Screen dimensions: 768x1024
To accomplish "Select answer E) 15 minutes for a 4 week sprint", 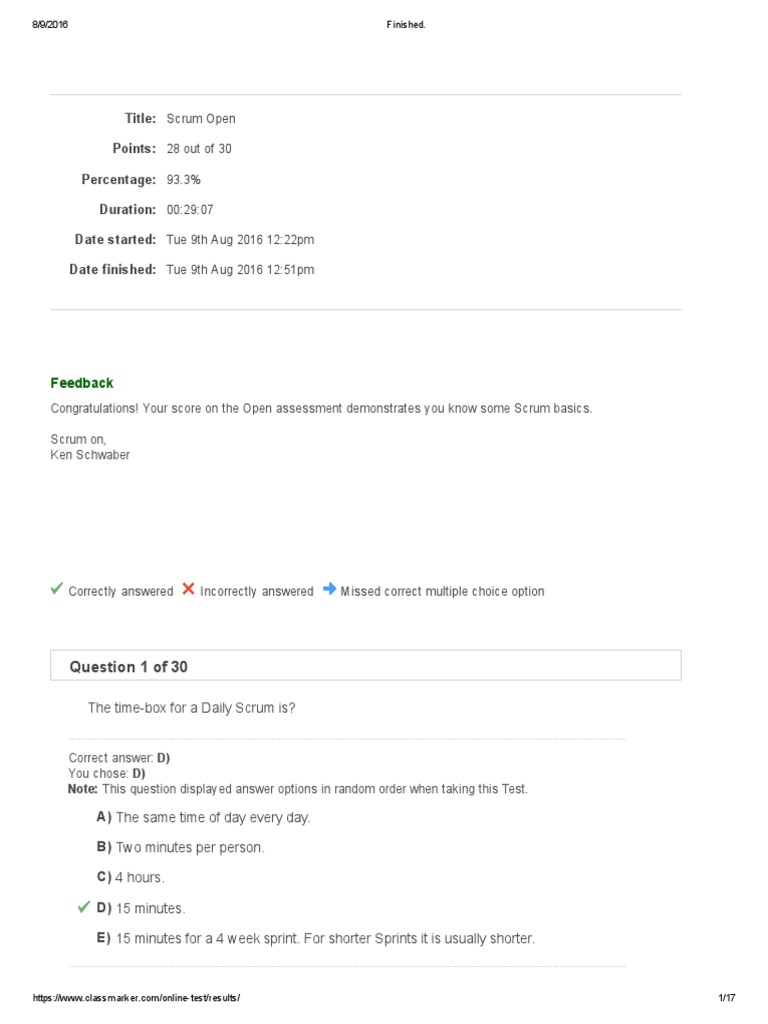I will pyautogui.click(x=316, y=938).
